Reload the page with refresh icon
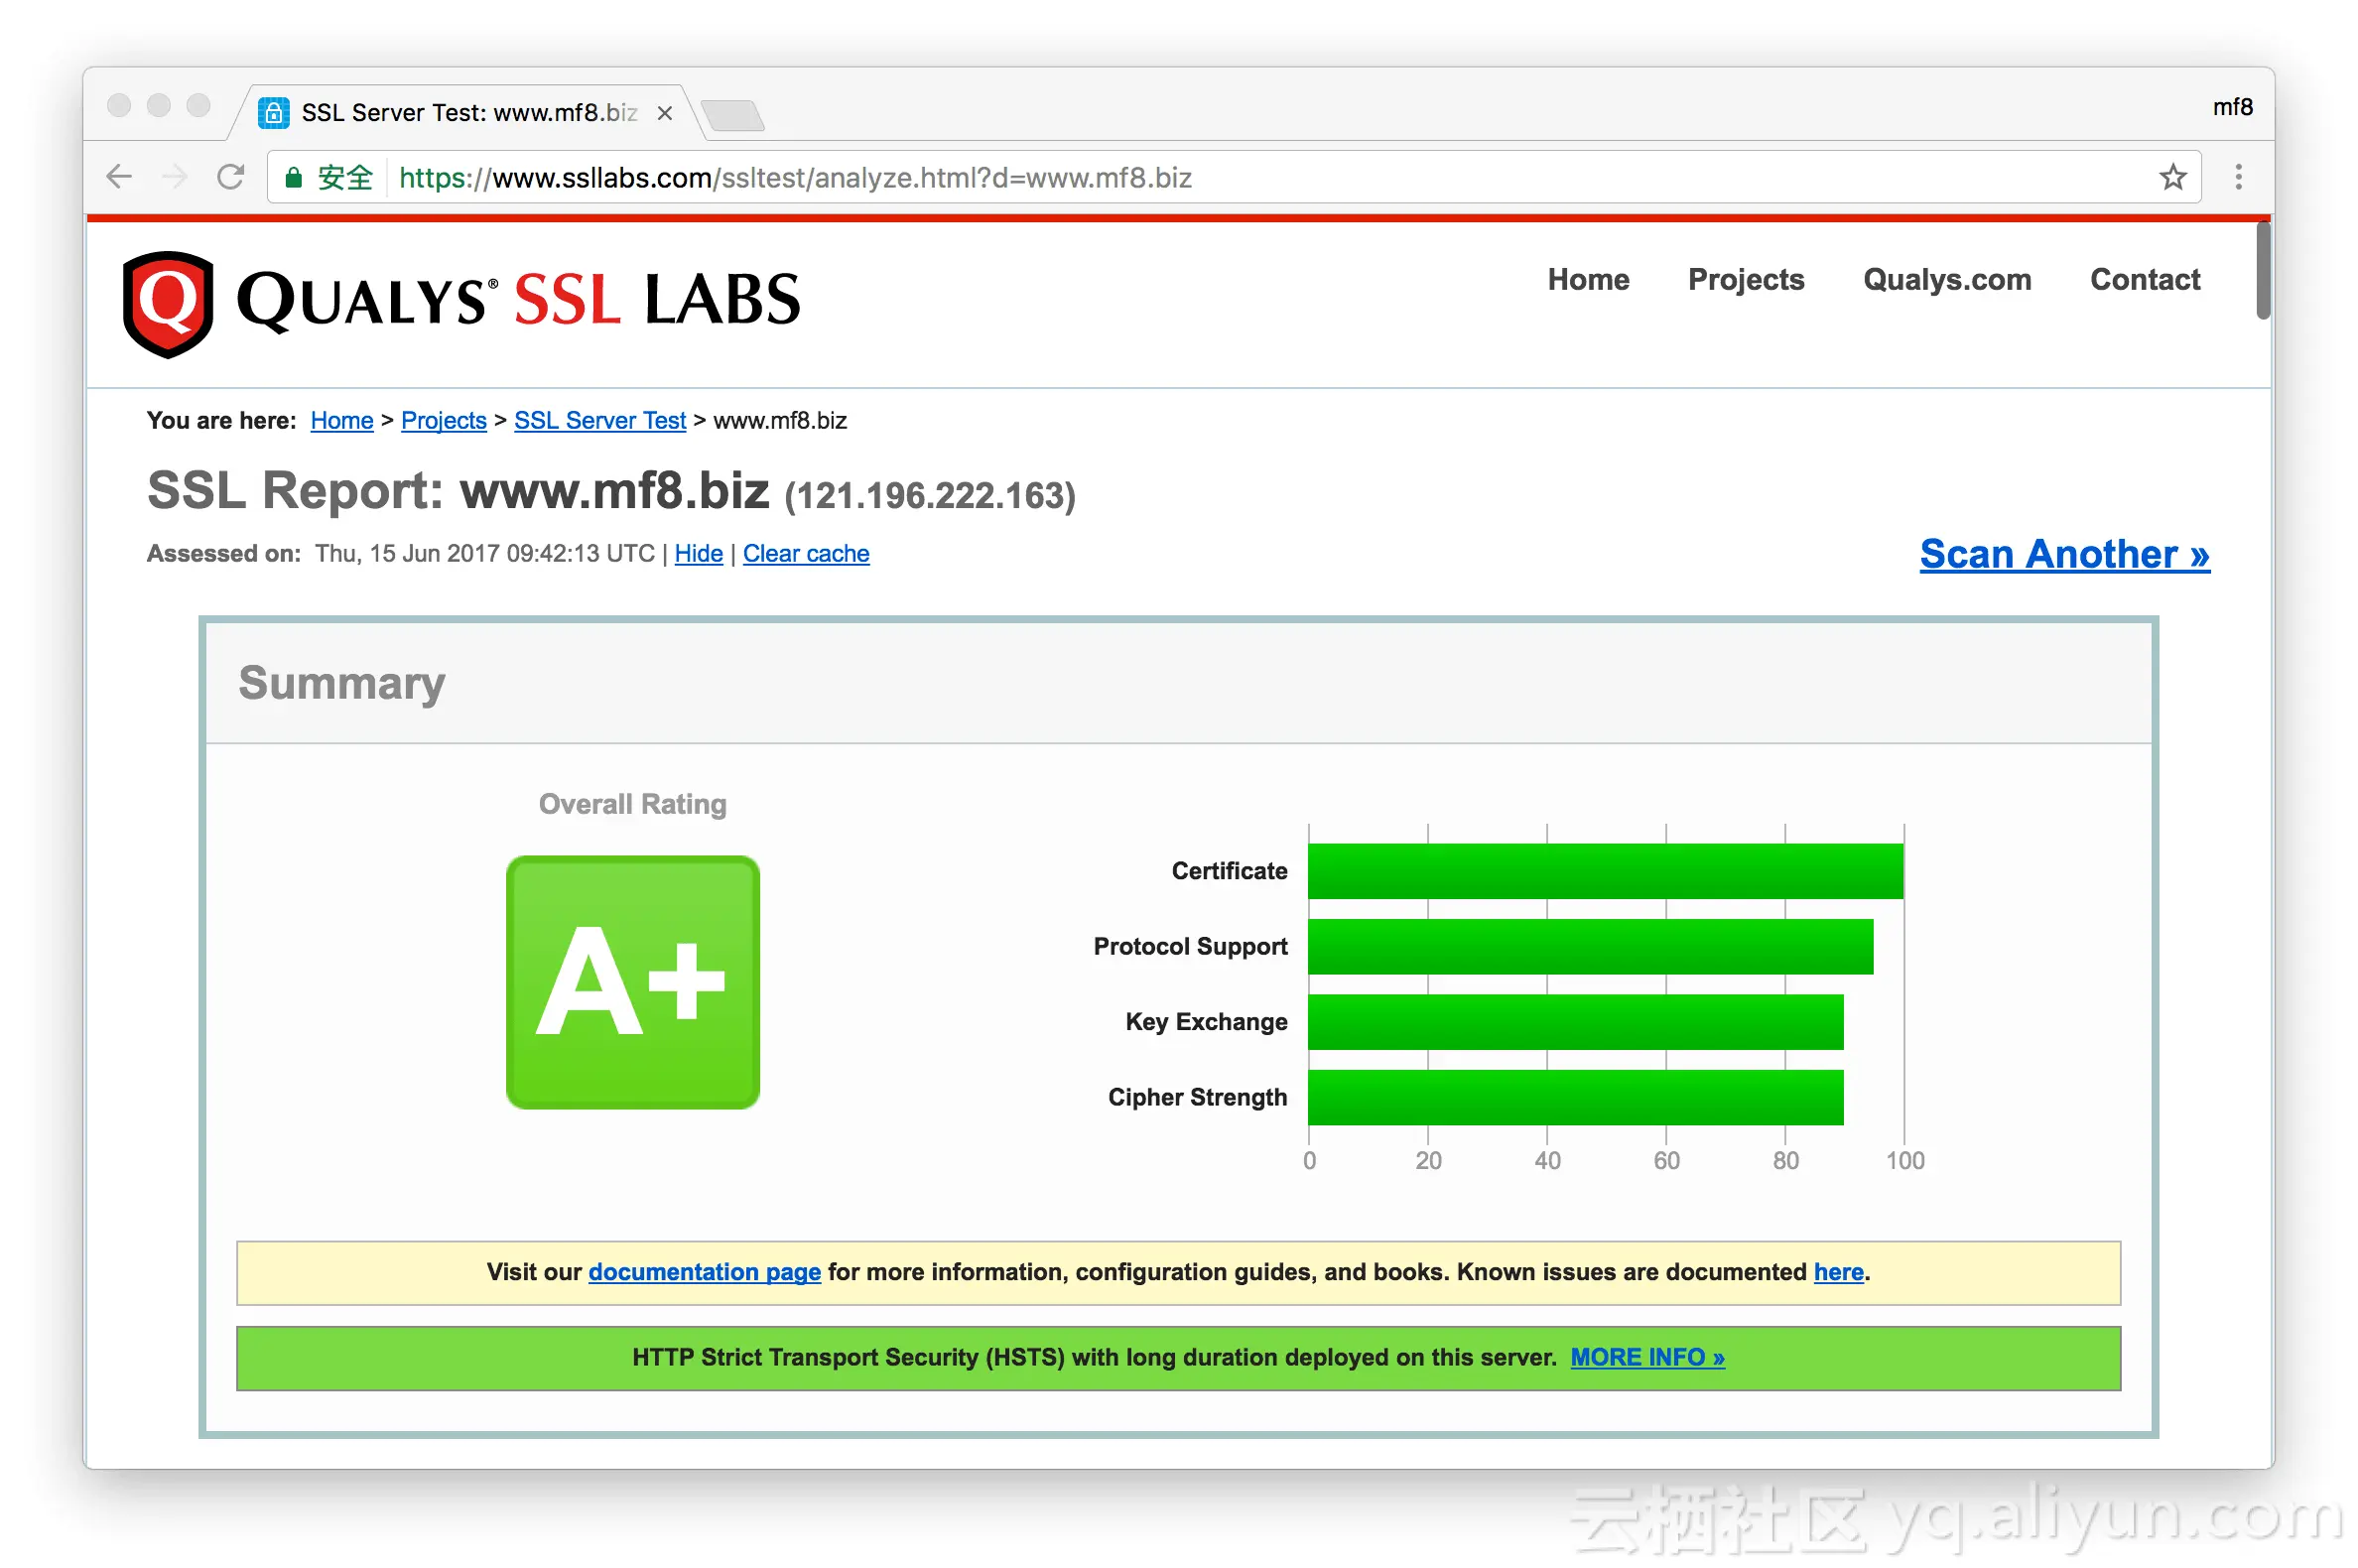 point(231,177)
